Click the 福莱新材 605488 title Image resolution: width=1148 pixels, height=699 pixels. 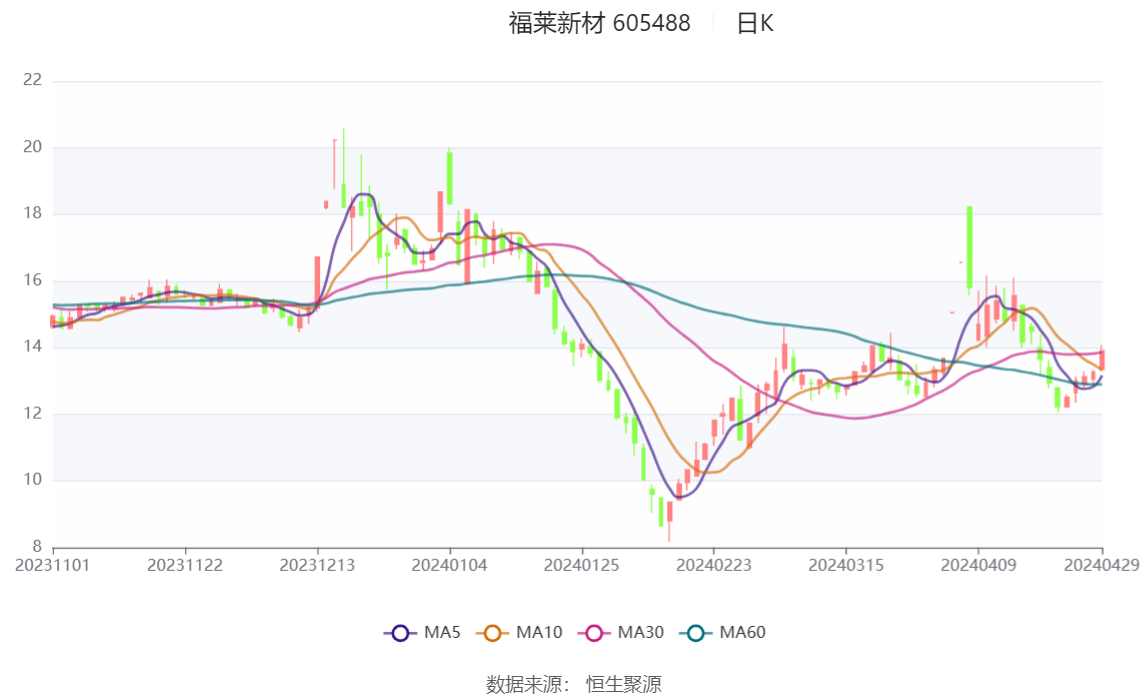[x=600, y=23]
